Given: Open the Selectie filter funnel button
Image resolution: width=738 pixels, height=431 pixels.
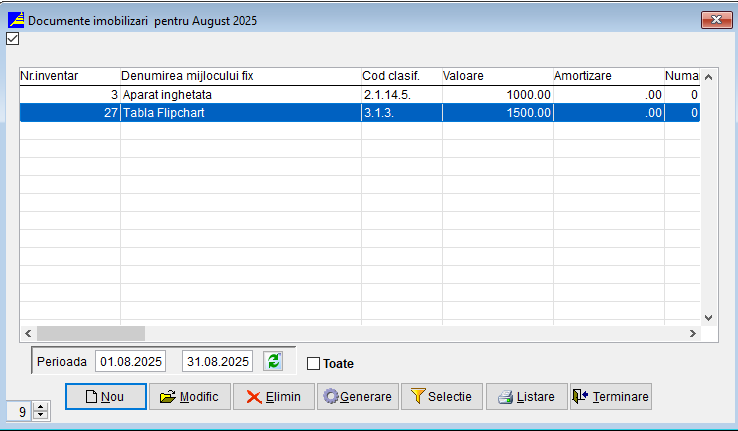Looking at the screenshot, I should (441, 397).
